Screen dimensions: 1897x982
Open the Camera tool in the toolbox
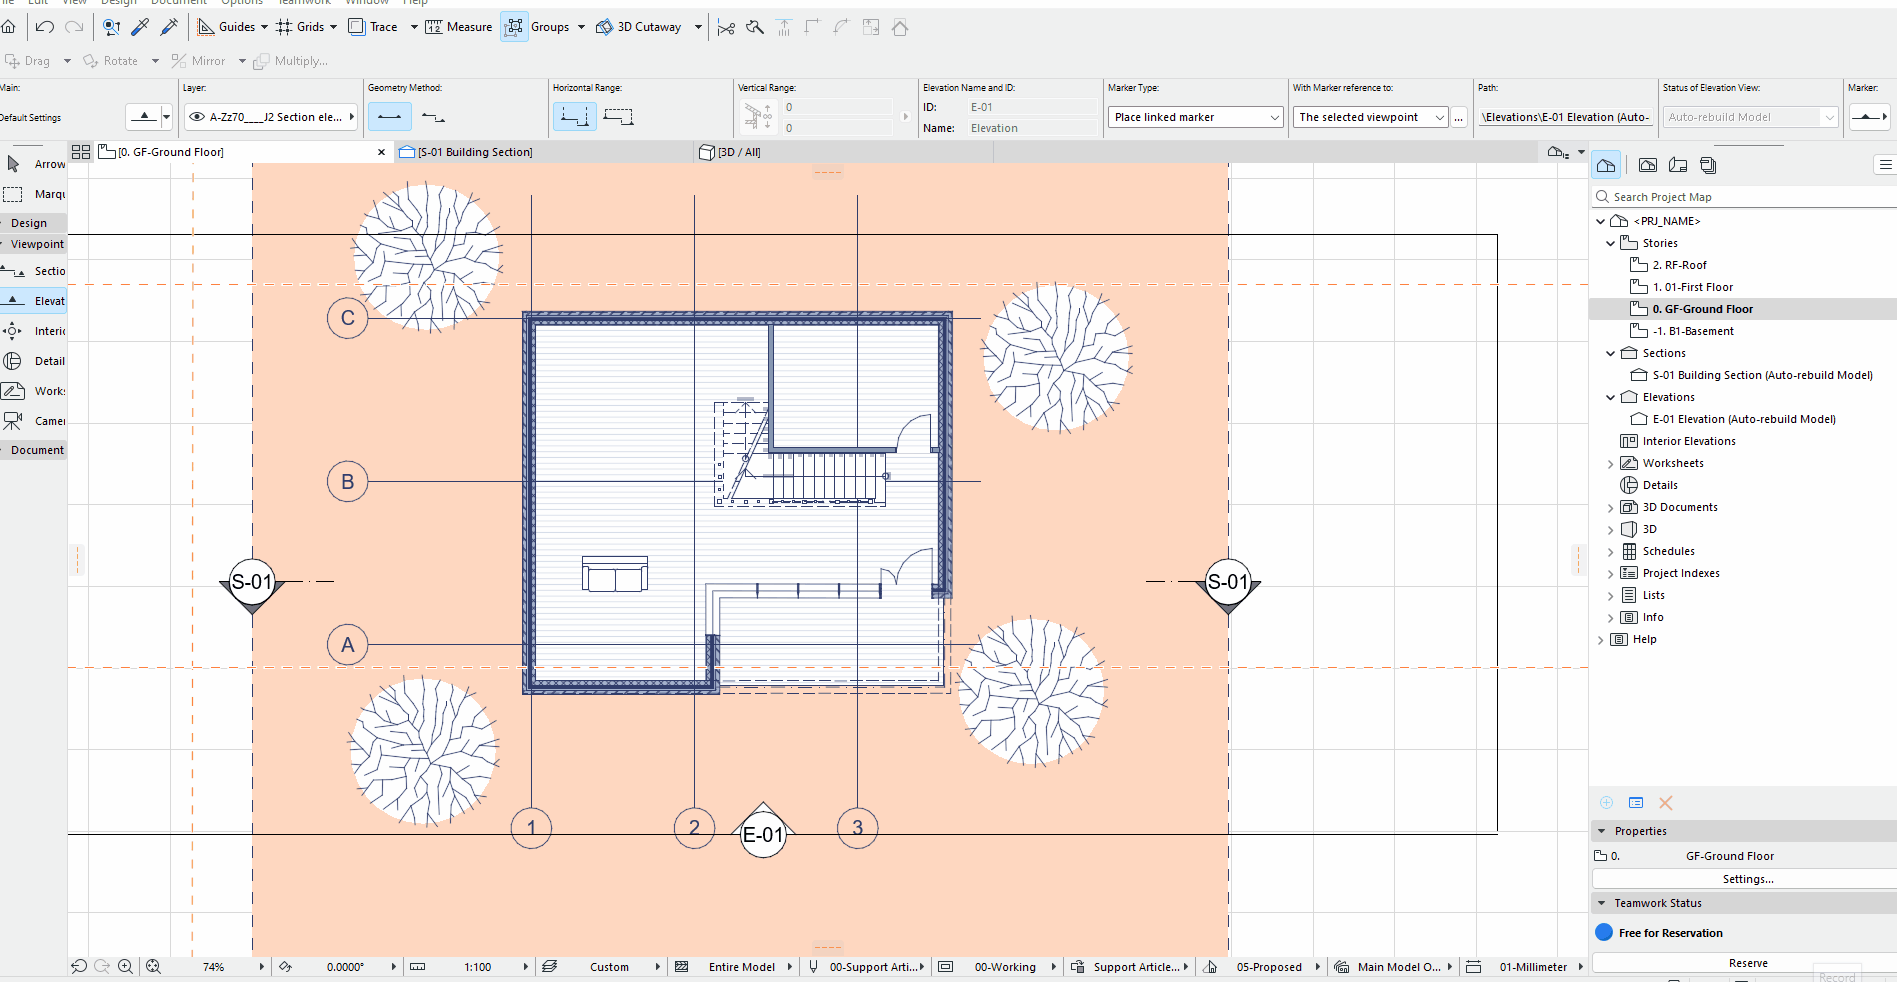[14, 421]
